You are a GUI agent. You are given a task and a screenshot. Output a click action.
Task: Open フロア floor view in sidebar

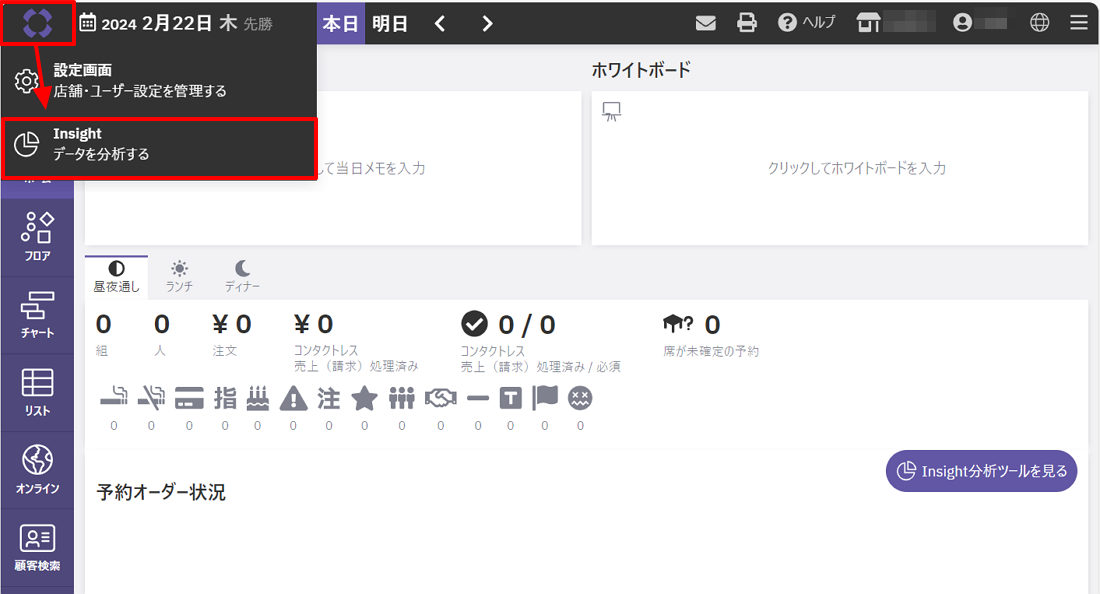tap(37, 237)
